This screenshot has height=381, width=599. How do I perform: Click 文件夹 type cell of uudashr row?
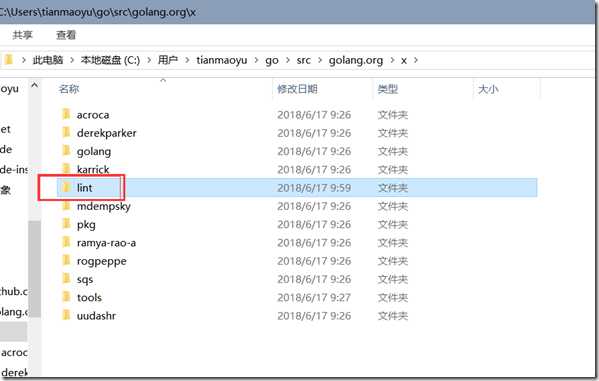click(393, 316)
